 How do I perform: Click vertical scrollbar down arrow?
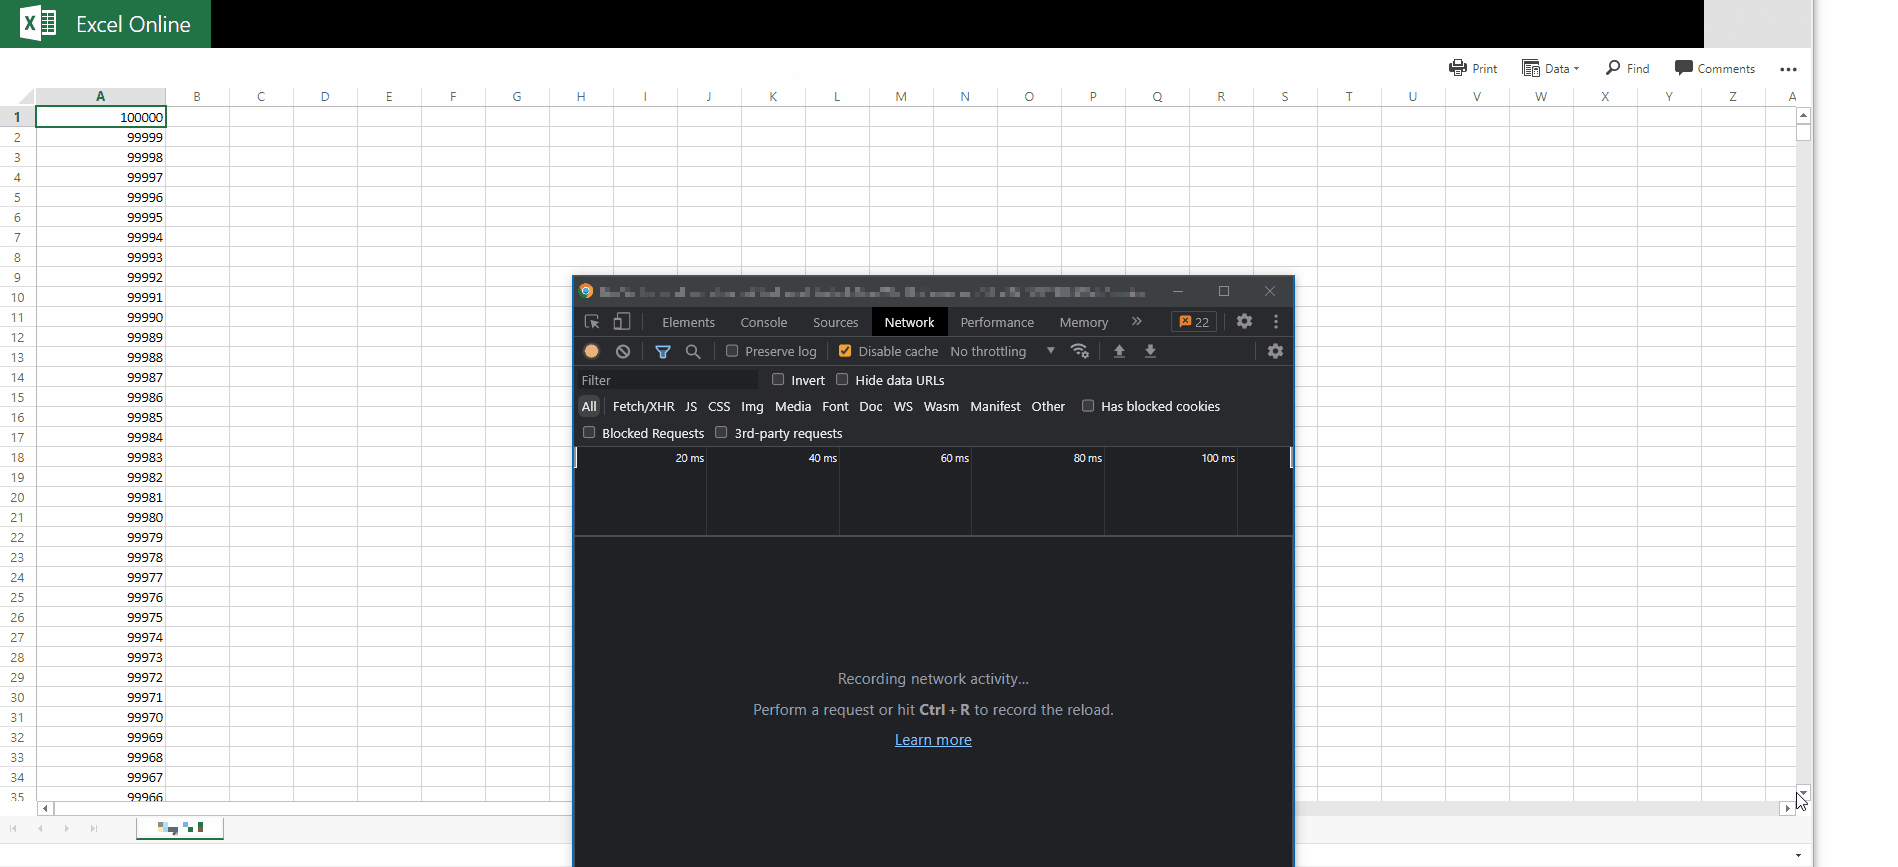point(1804,791)
